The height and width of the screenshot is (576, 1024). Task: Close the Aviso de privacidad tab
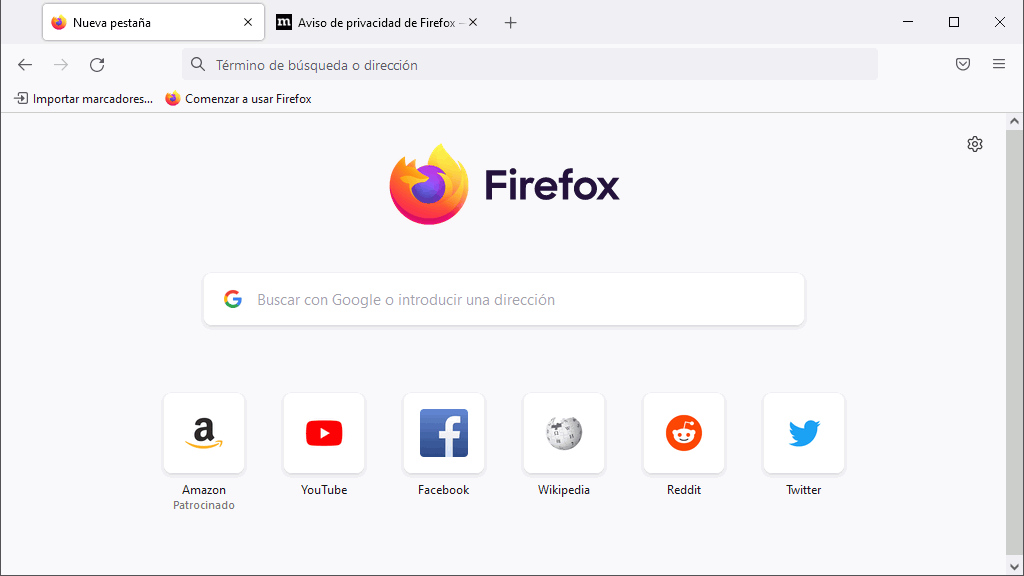(x=473, y=22)
